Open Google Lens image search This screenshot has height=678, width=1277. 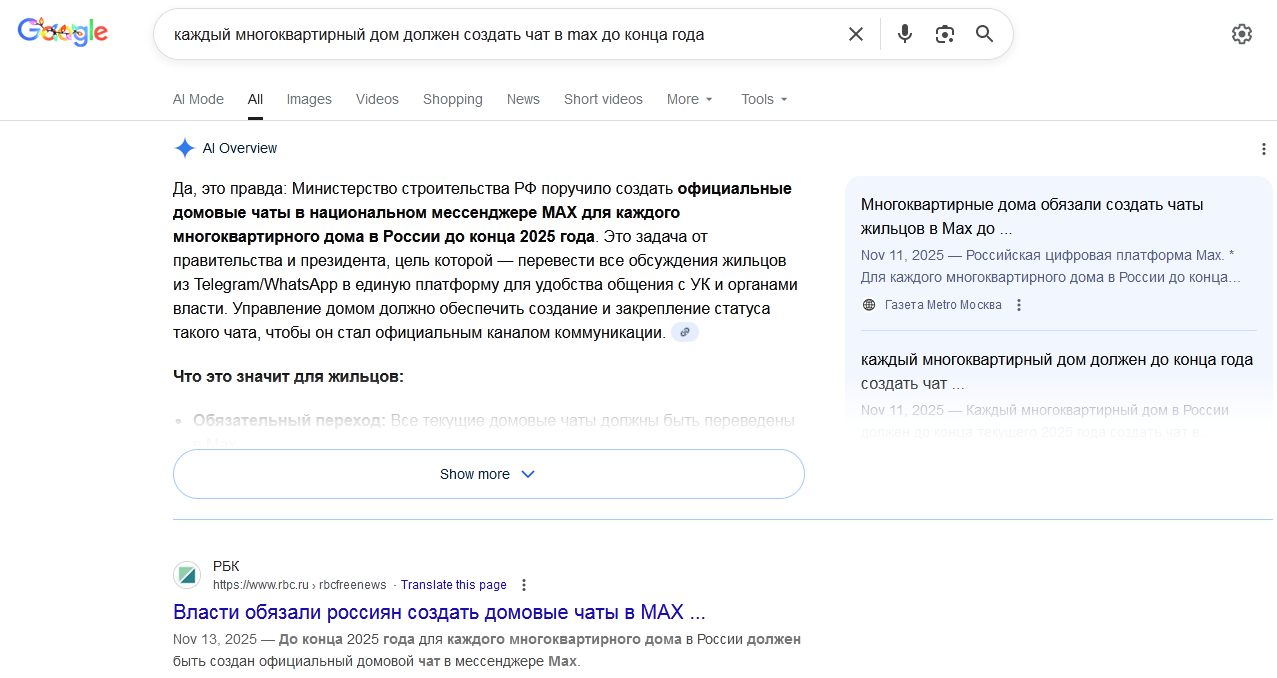[945, 34]
